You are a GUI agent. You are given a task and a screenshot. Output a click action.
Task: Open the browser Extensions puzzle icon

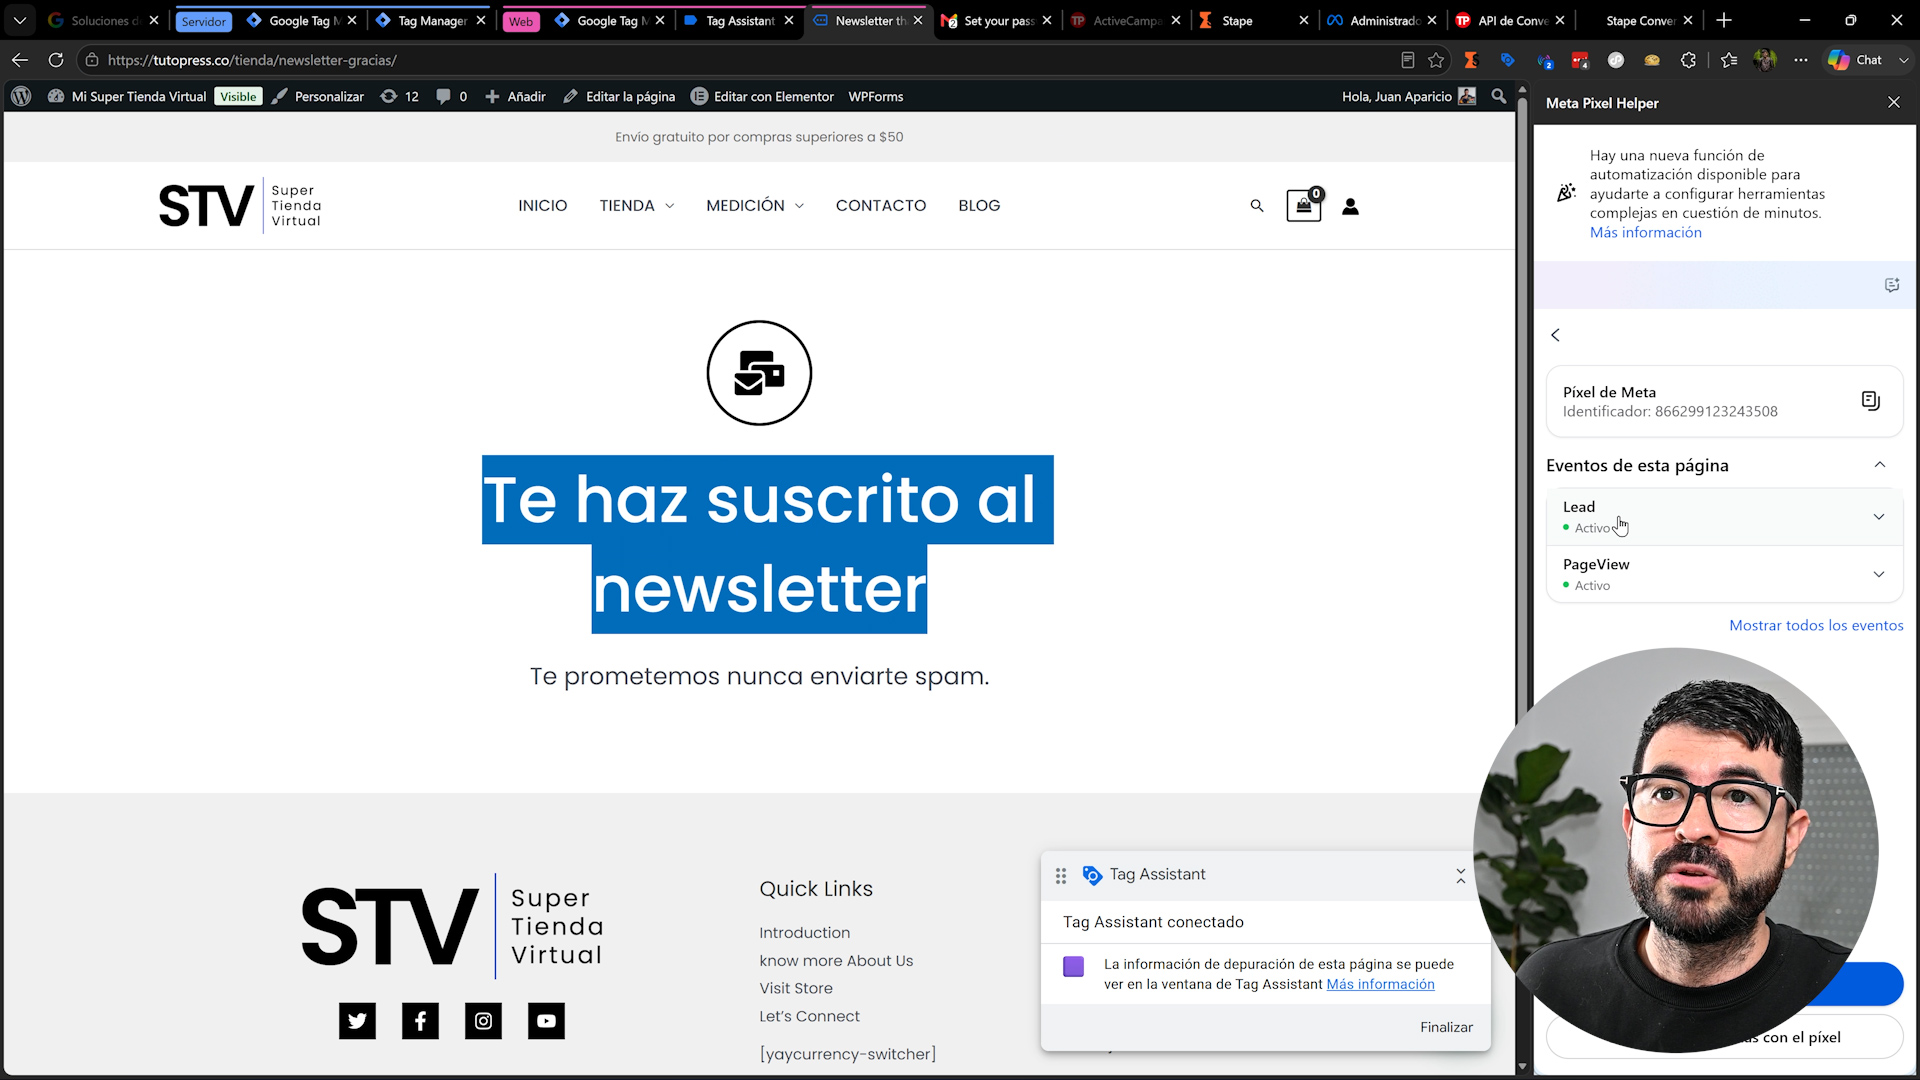point(1688,60)
